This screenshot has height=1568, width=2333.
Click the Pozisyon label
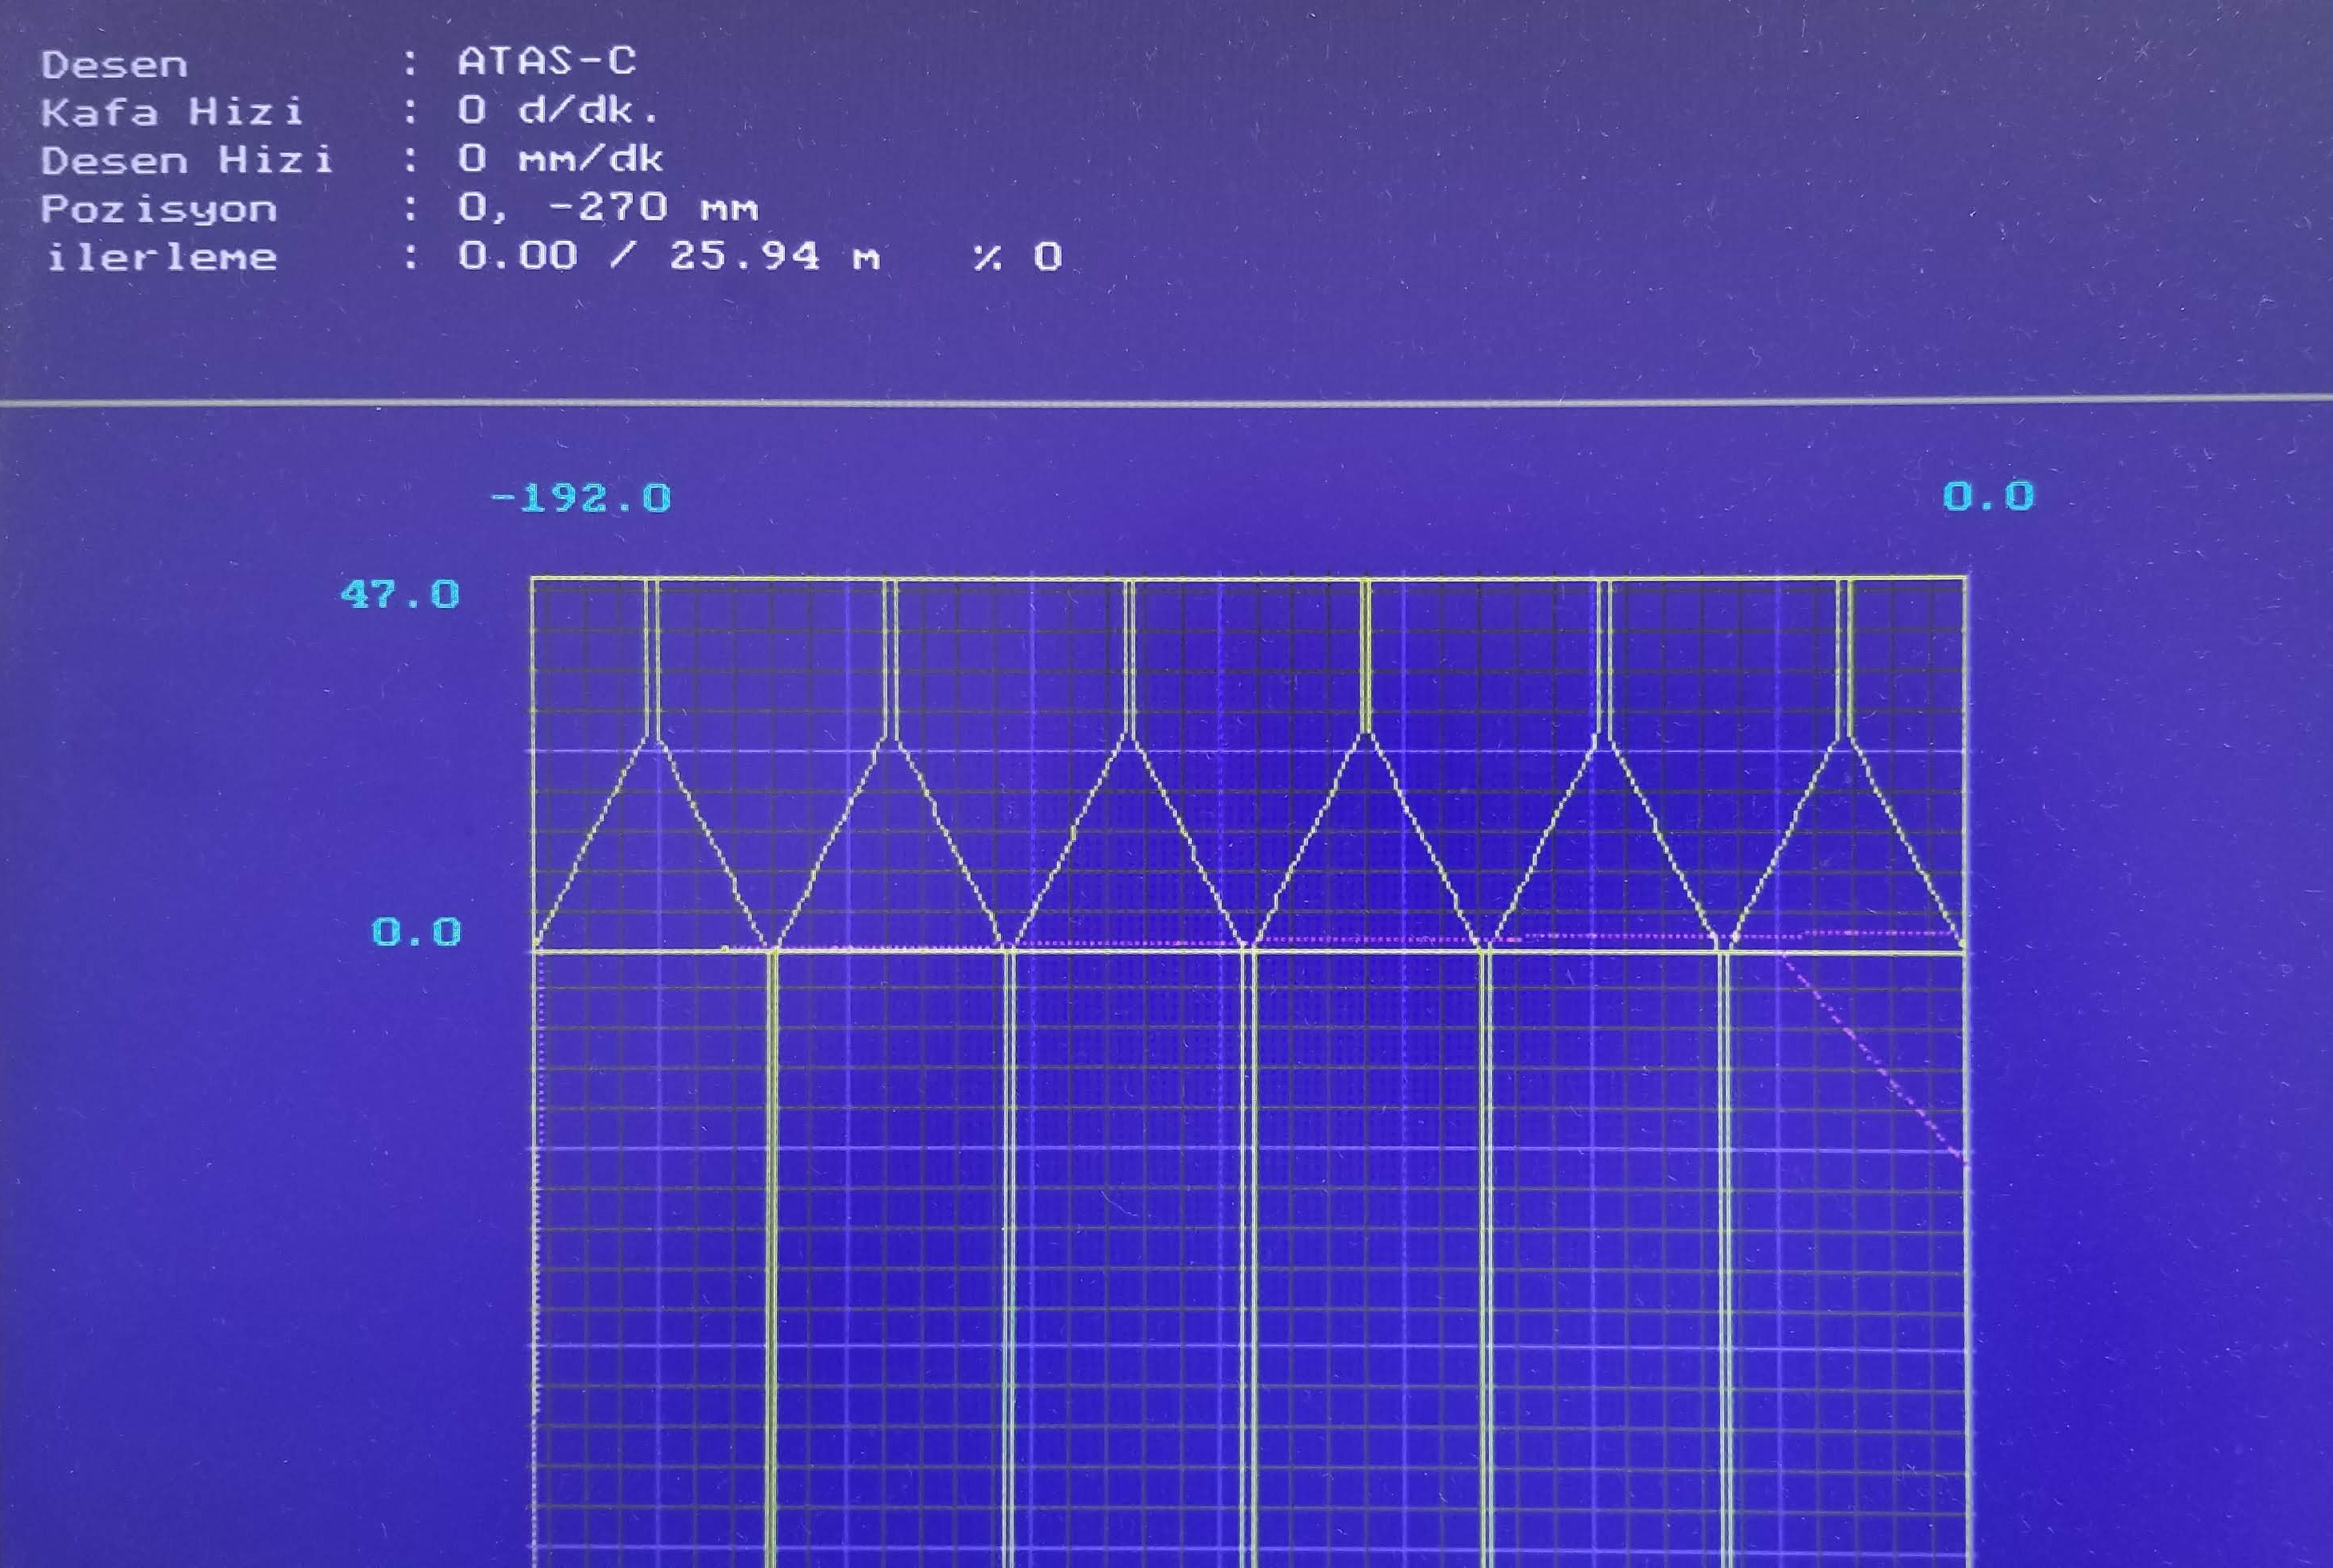pyautogui.click(x=158, y=210)
